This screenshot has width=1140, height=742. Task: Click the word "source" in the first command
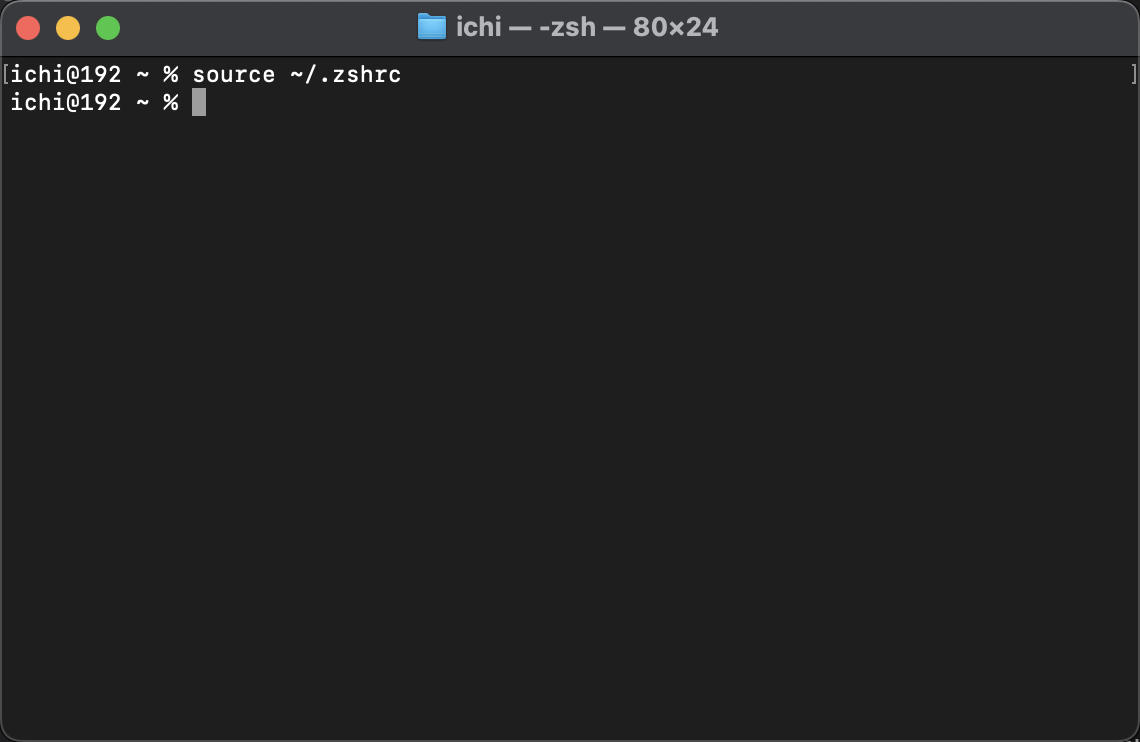point(233,75)
